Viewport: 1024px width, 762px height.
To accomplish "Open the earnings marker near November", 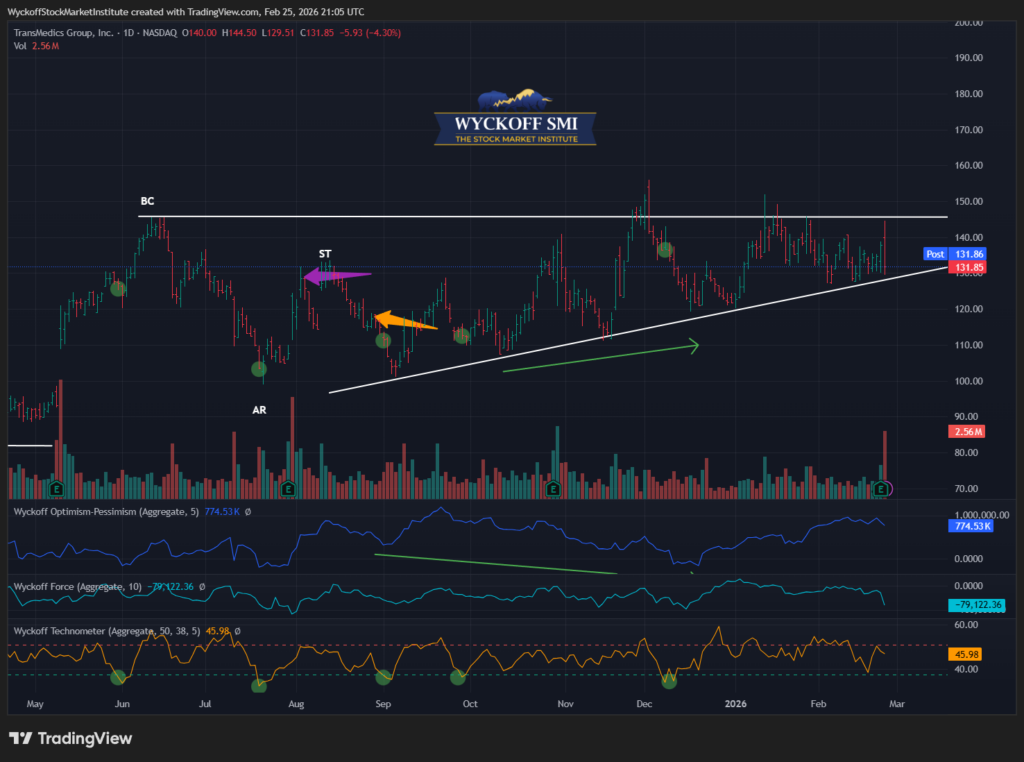I will click(553, 489).
